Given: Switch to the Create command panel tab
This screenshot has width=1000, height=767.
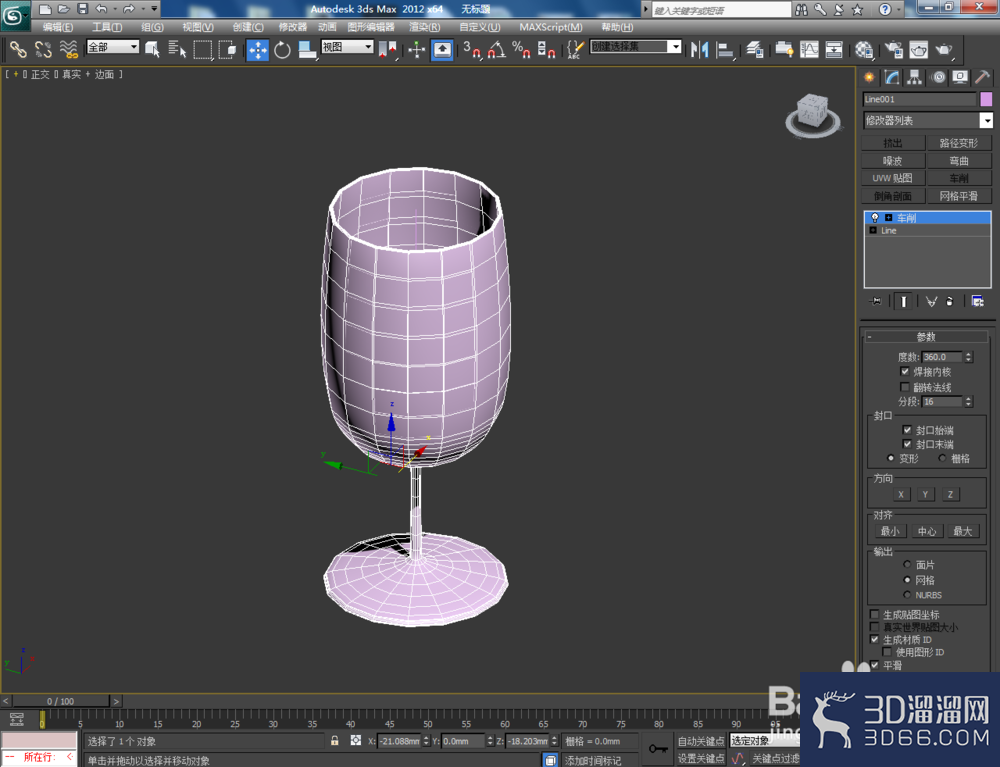Looking at the screenshot, I should (x=869, y=78).
